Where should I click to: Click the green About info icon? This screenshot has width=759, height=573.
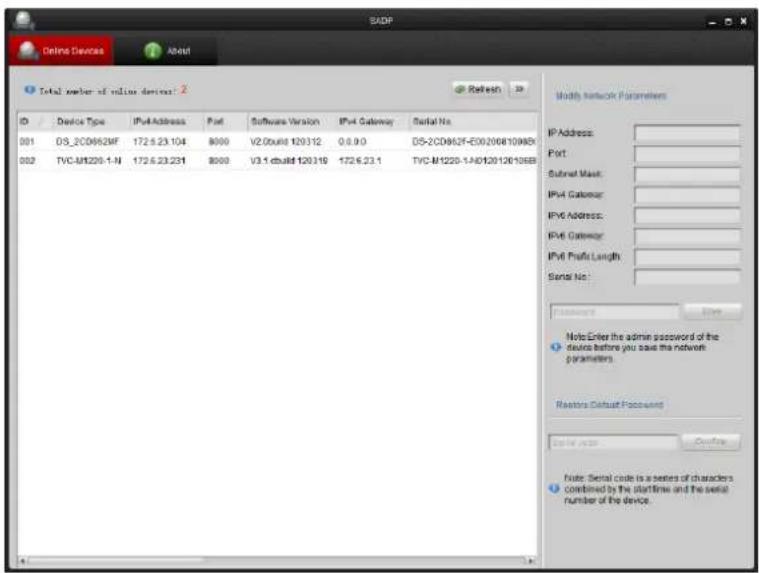(152, 51)
